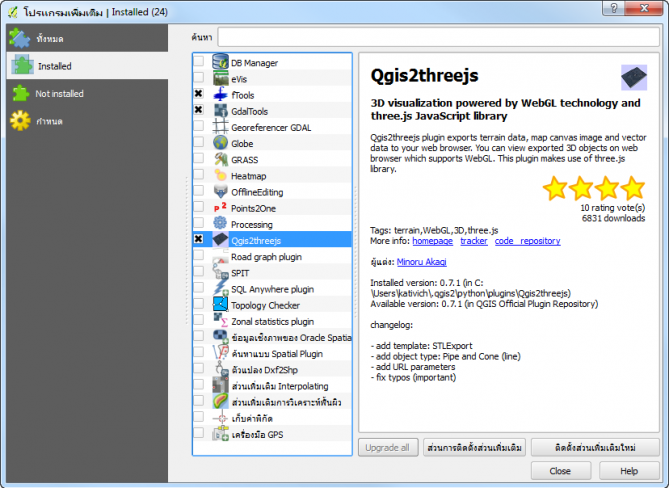Click the Oracle Spatial plugin icon
This screenshot has height=488, width=669.
coord(220,337)
